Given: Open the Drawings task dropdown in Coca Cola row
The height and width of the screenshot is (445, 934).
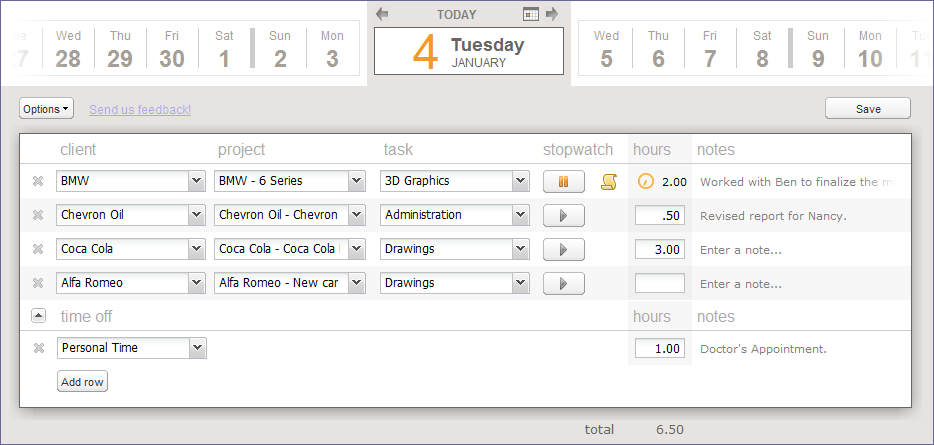Looking at the screenshot, I should tap(520, 249).
